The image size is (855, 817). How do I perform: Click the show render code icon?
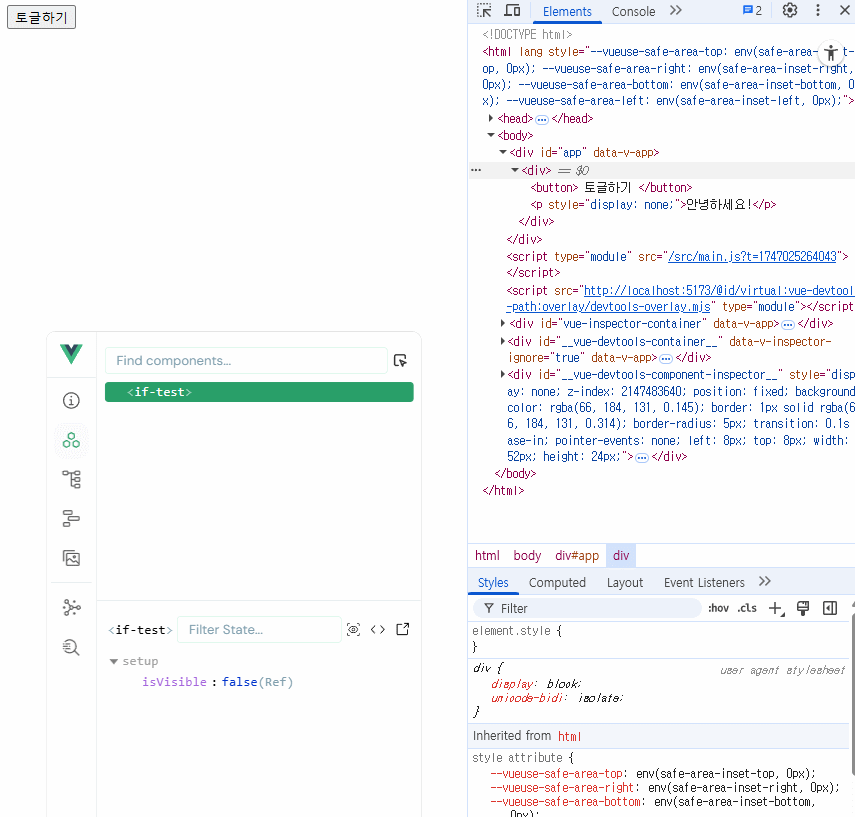tap(378, 630)
